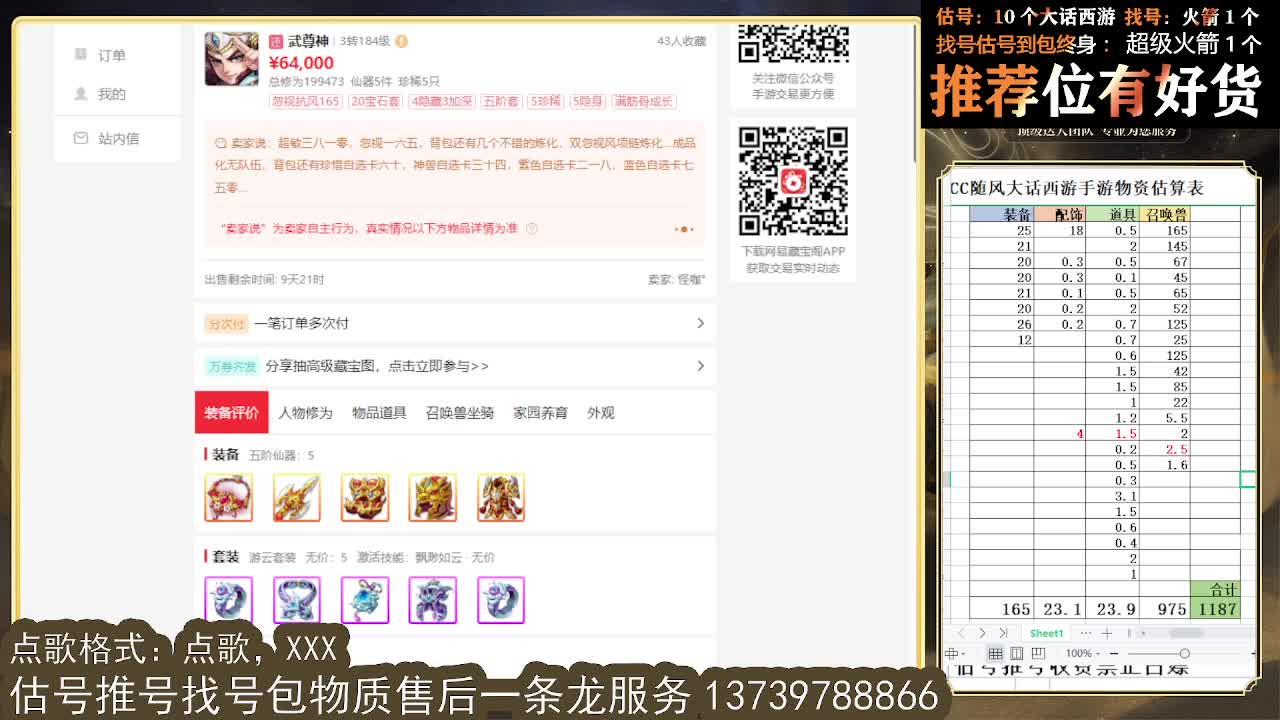Image resolution: width=1280 pixels, height=720 pixels.
Task: Click the second 游云套装 set item icon
Action: [297, 600]
